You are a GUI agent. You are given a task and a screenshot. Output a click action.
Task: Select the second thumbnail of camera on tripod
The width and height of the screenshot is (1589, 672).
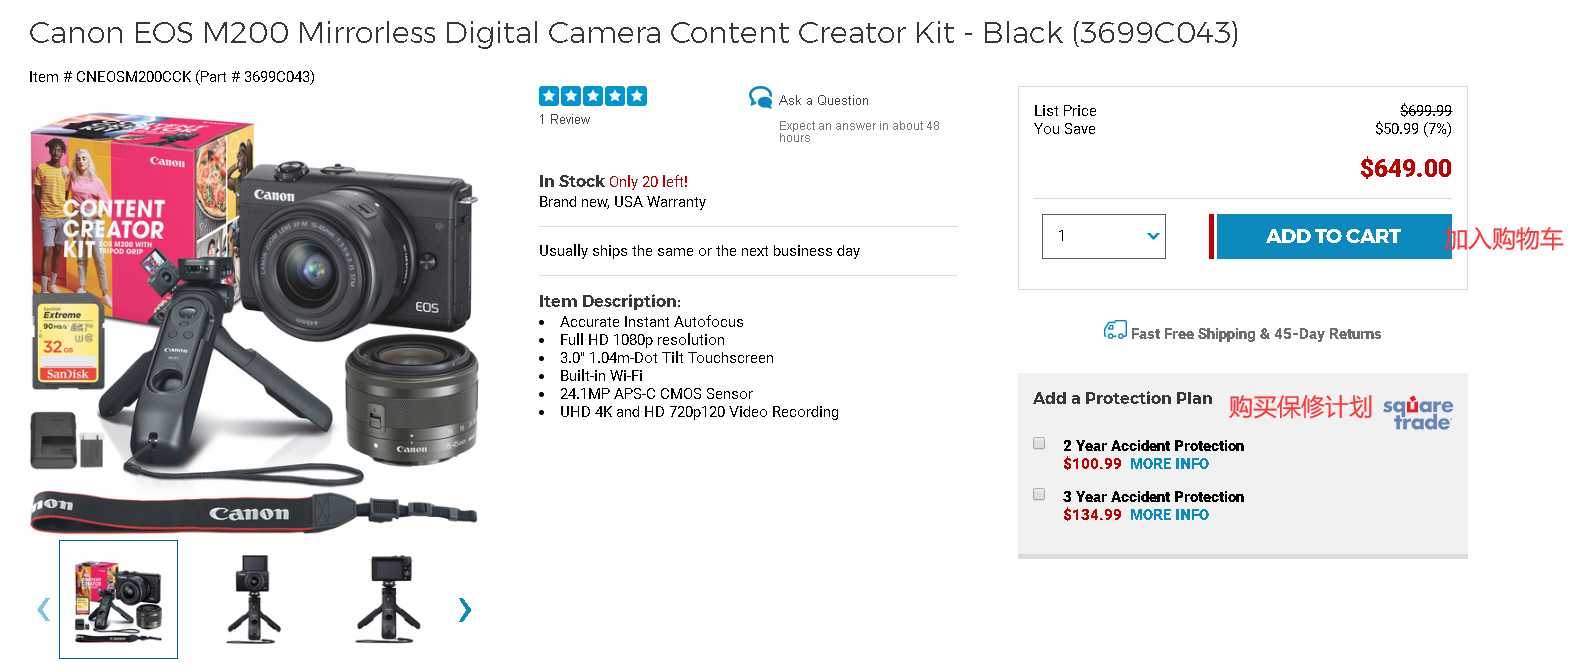[253, 599]
